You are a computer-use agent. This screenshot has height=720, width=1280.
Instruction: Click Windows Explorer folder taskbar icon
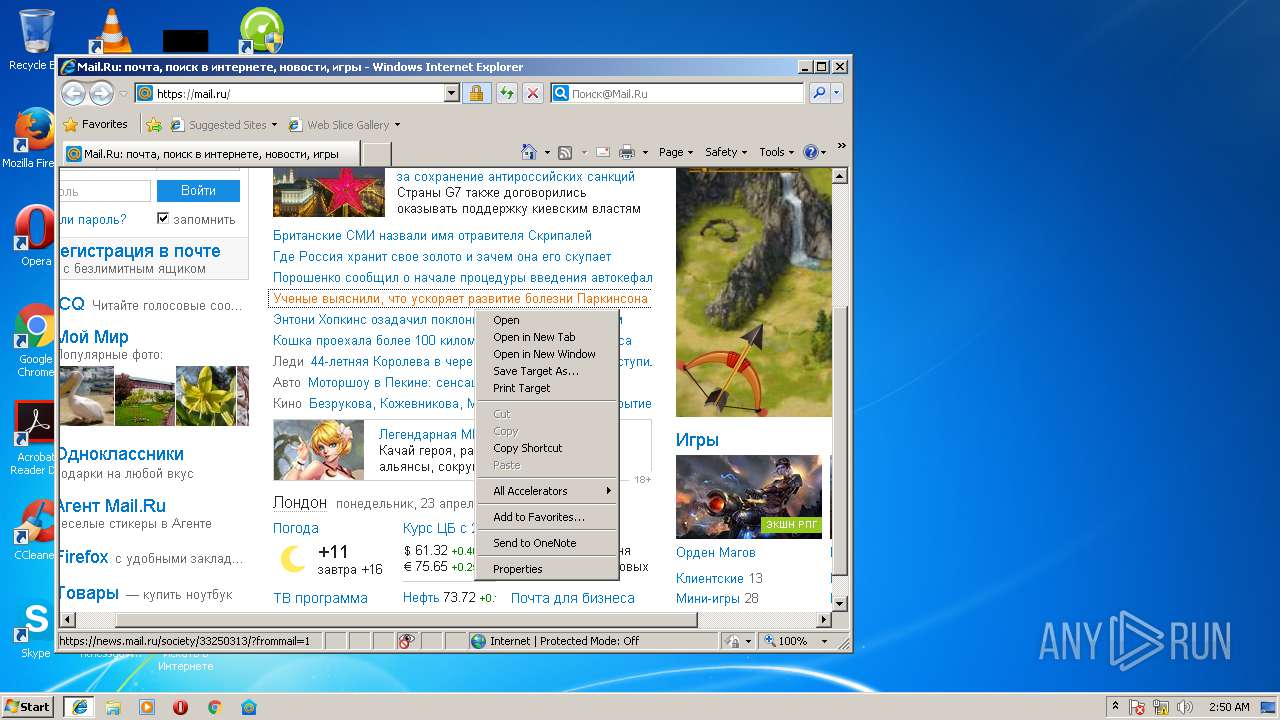point(113,707)
